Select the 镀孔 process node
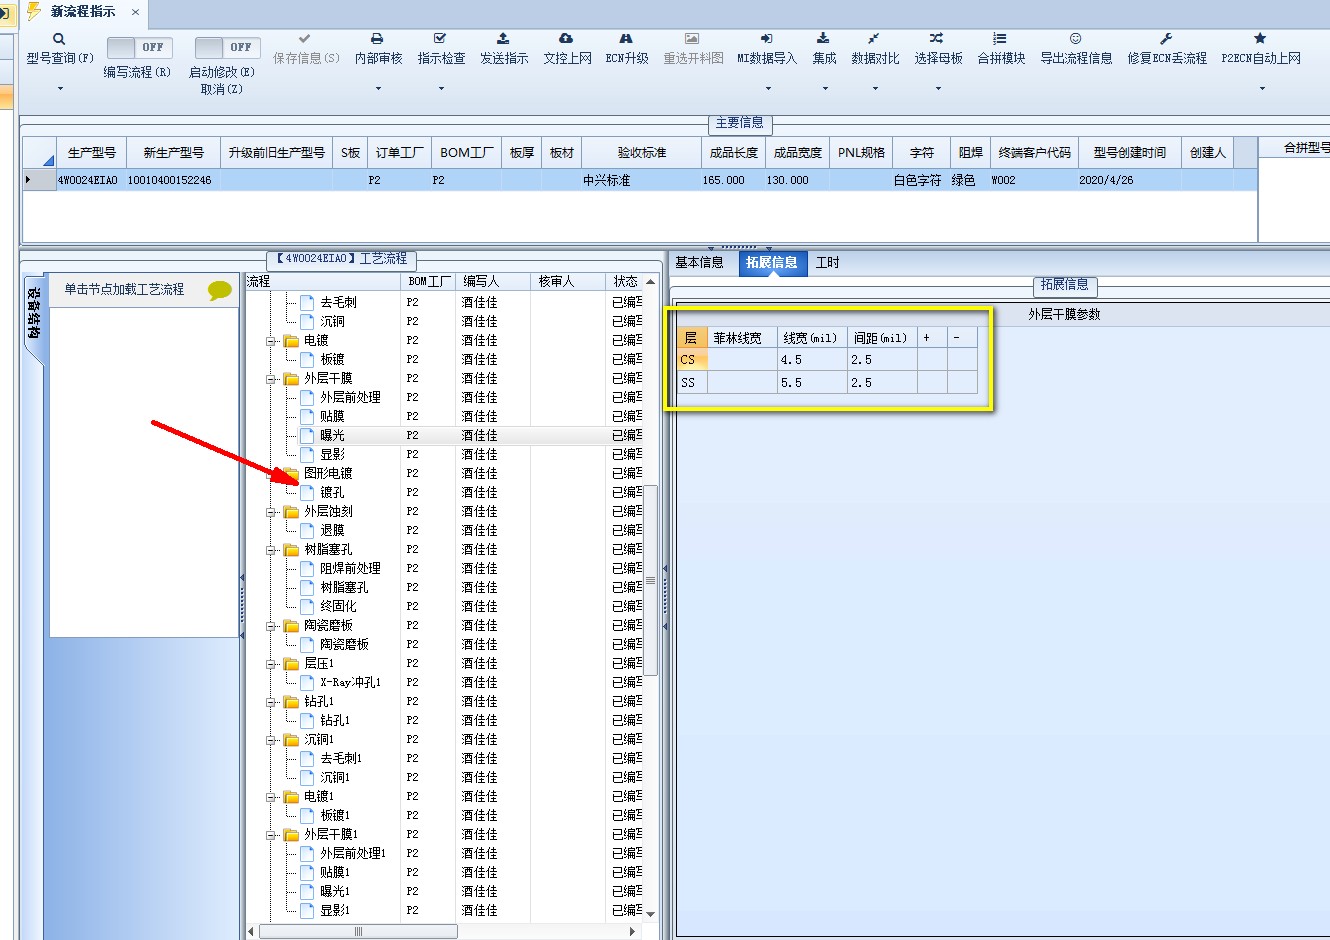This screenshot has height=940, width=1330. click(332, 493)
